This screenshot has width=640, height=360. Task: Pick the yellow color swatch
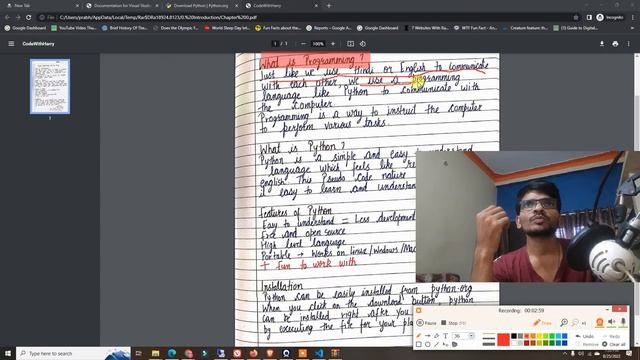click(x=540, y=336)
